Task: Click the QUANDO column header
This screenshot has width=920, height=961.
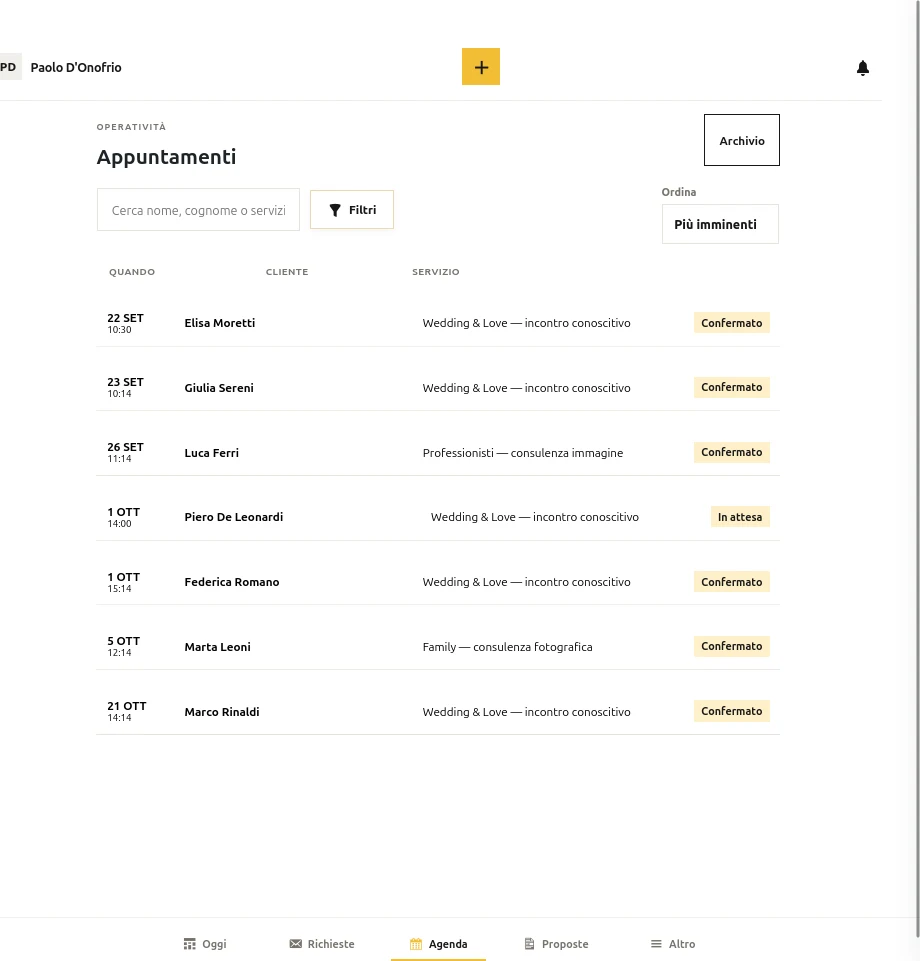Action: (132, 272)
